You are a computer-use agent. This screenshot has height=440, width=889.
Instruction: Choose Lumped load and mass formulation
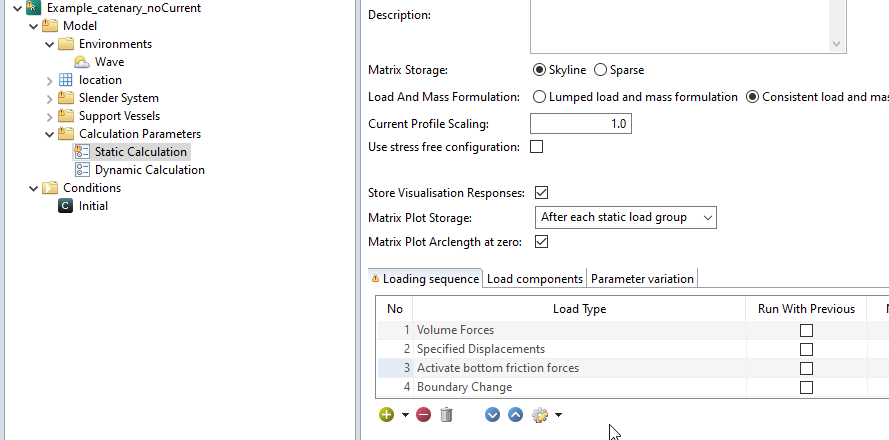tap(540, 97)
